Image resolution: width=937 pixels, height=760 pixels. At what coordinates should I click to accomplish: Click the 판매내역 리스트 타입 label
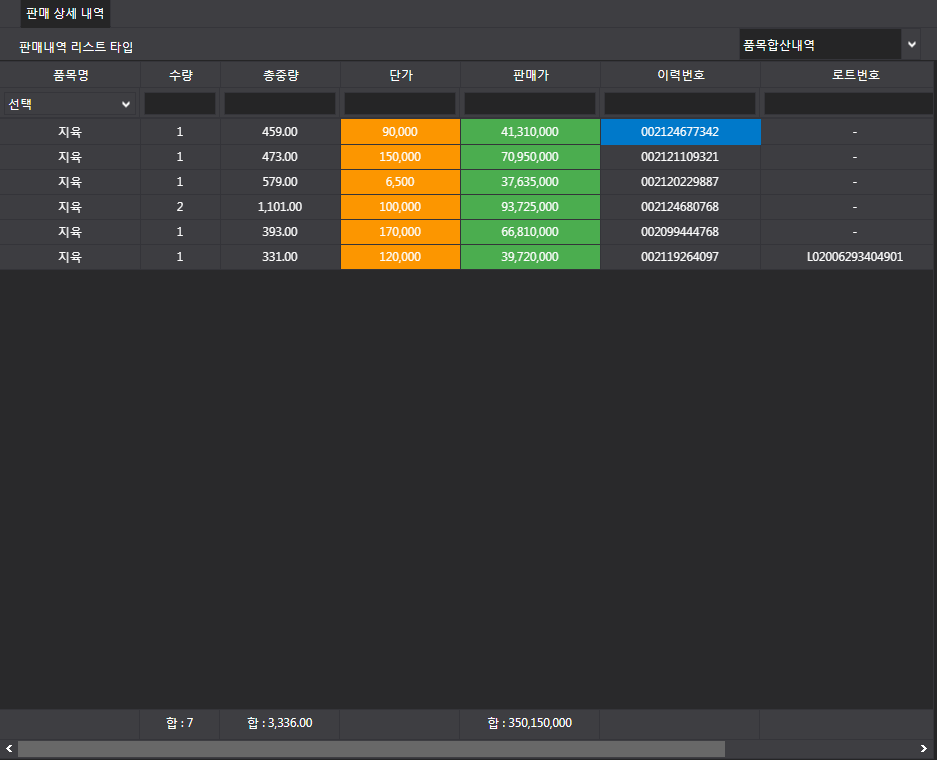click(76, 47)
